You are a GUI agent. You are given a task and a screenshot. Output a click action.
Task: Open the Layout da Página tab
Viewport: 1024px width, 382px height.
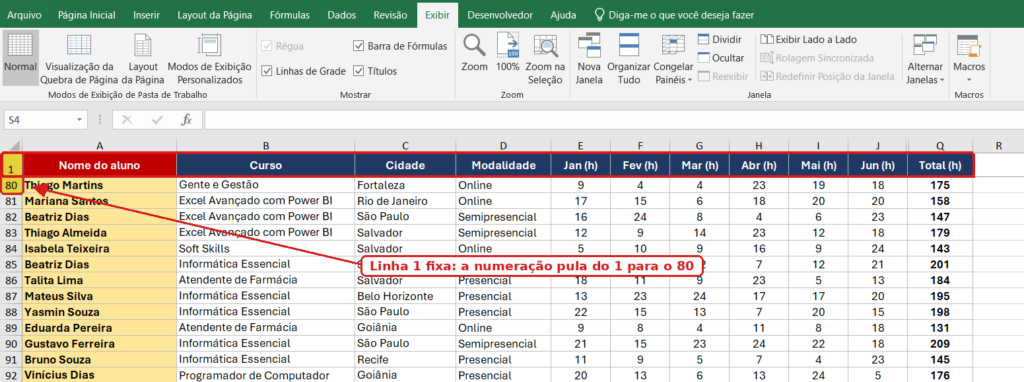pos(215,14)
